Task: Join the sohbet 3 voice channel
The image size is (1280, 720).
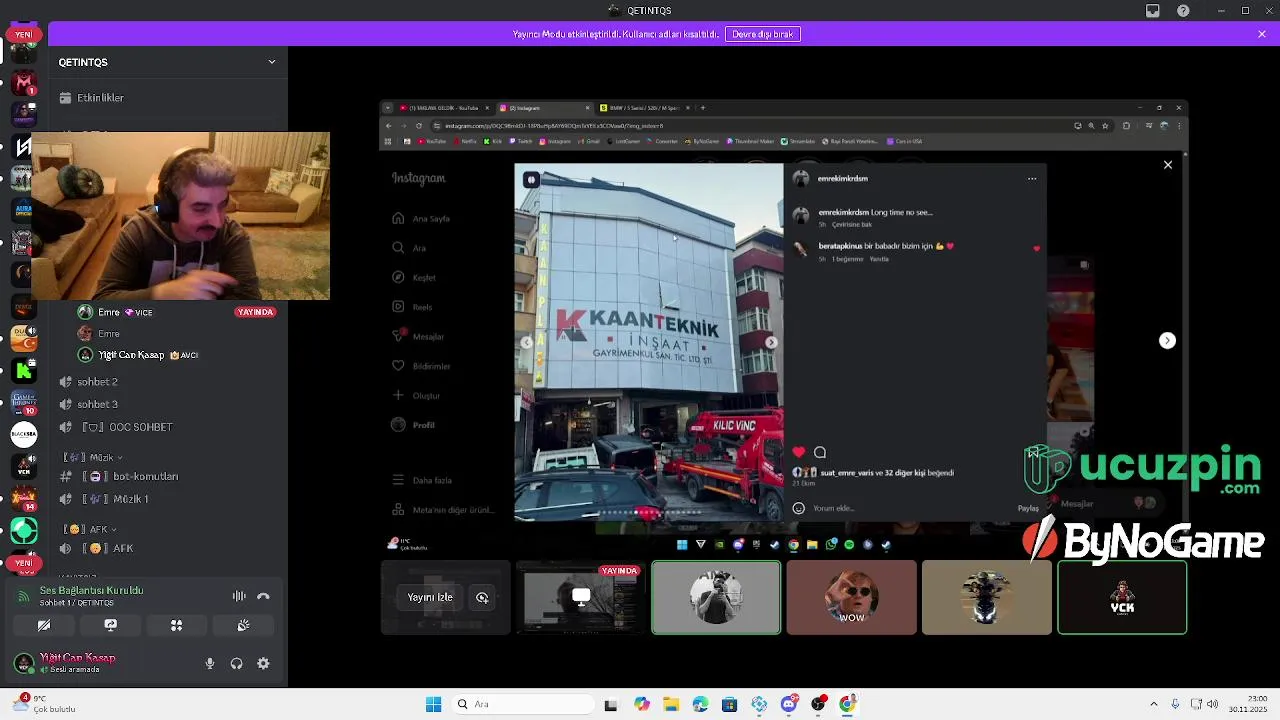Action: coord(97,404)
